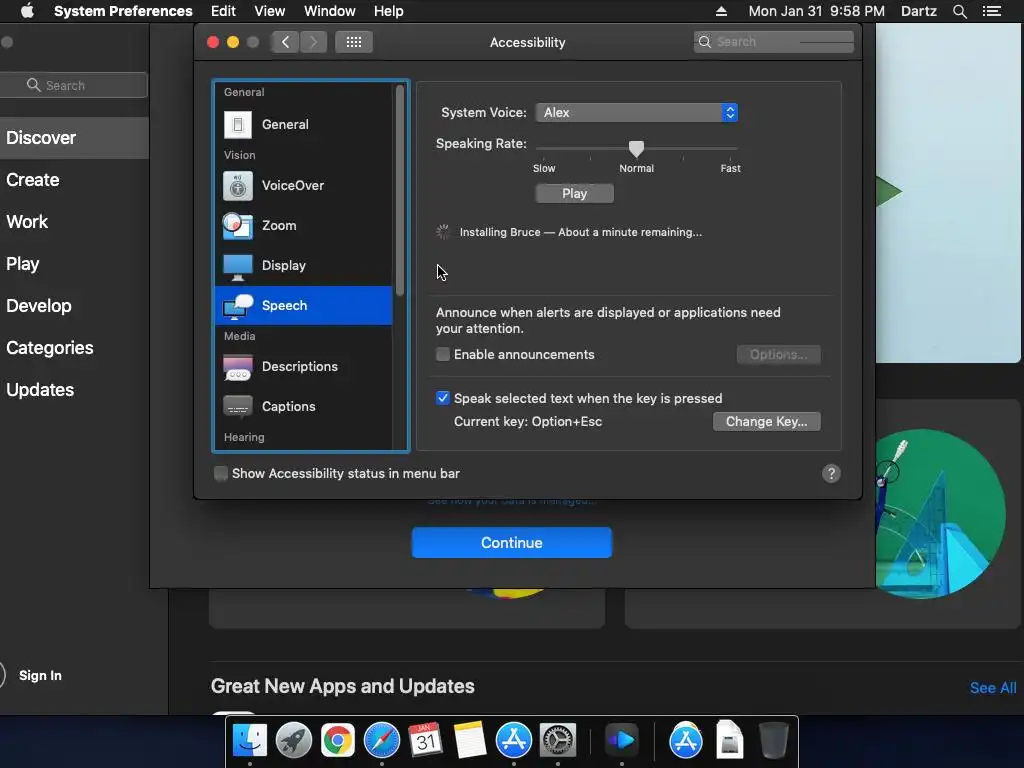Click the menu bar date and time
Image resolution: width=1024 pixels, height=768 pixels.
click(x=816, y=11)
